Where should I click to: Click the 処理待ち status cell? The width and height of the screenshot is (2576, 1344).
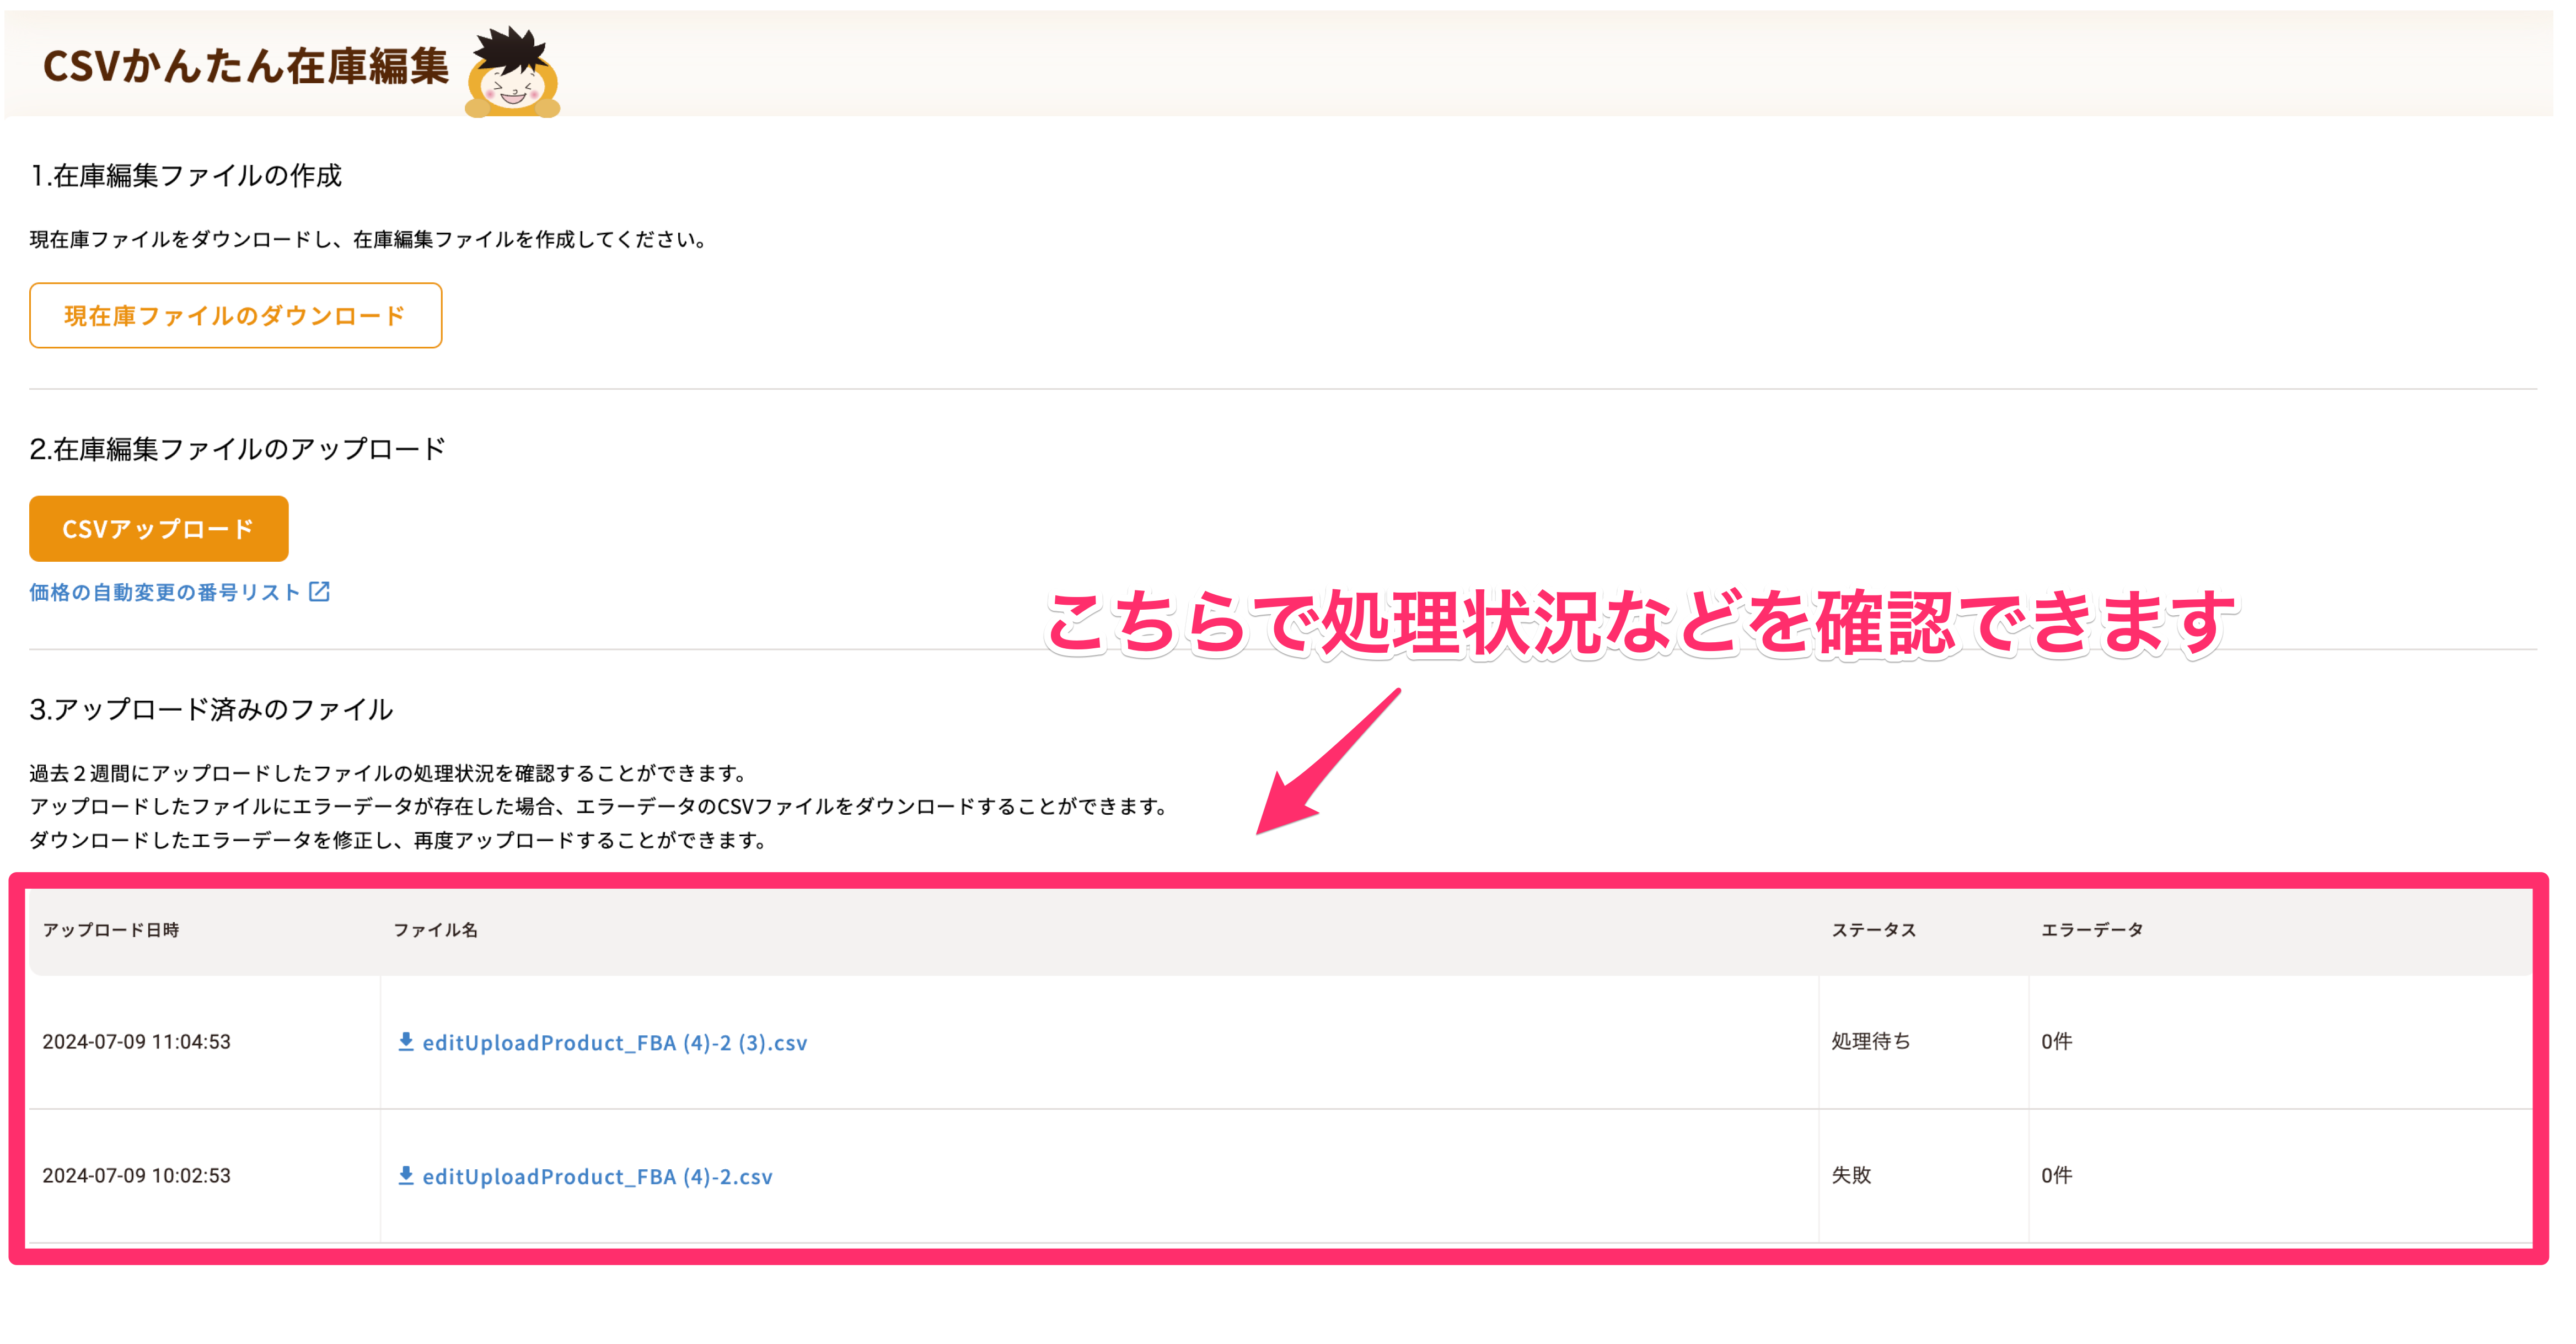1871,1042
